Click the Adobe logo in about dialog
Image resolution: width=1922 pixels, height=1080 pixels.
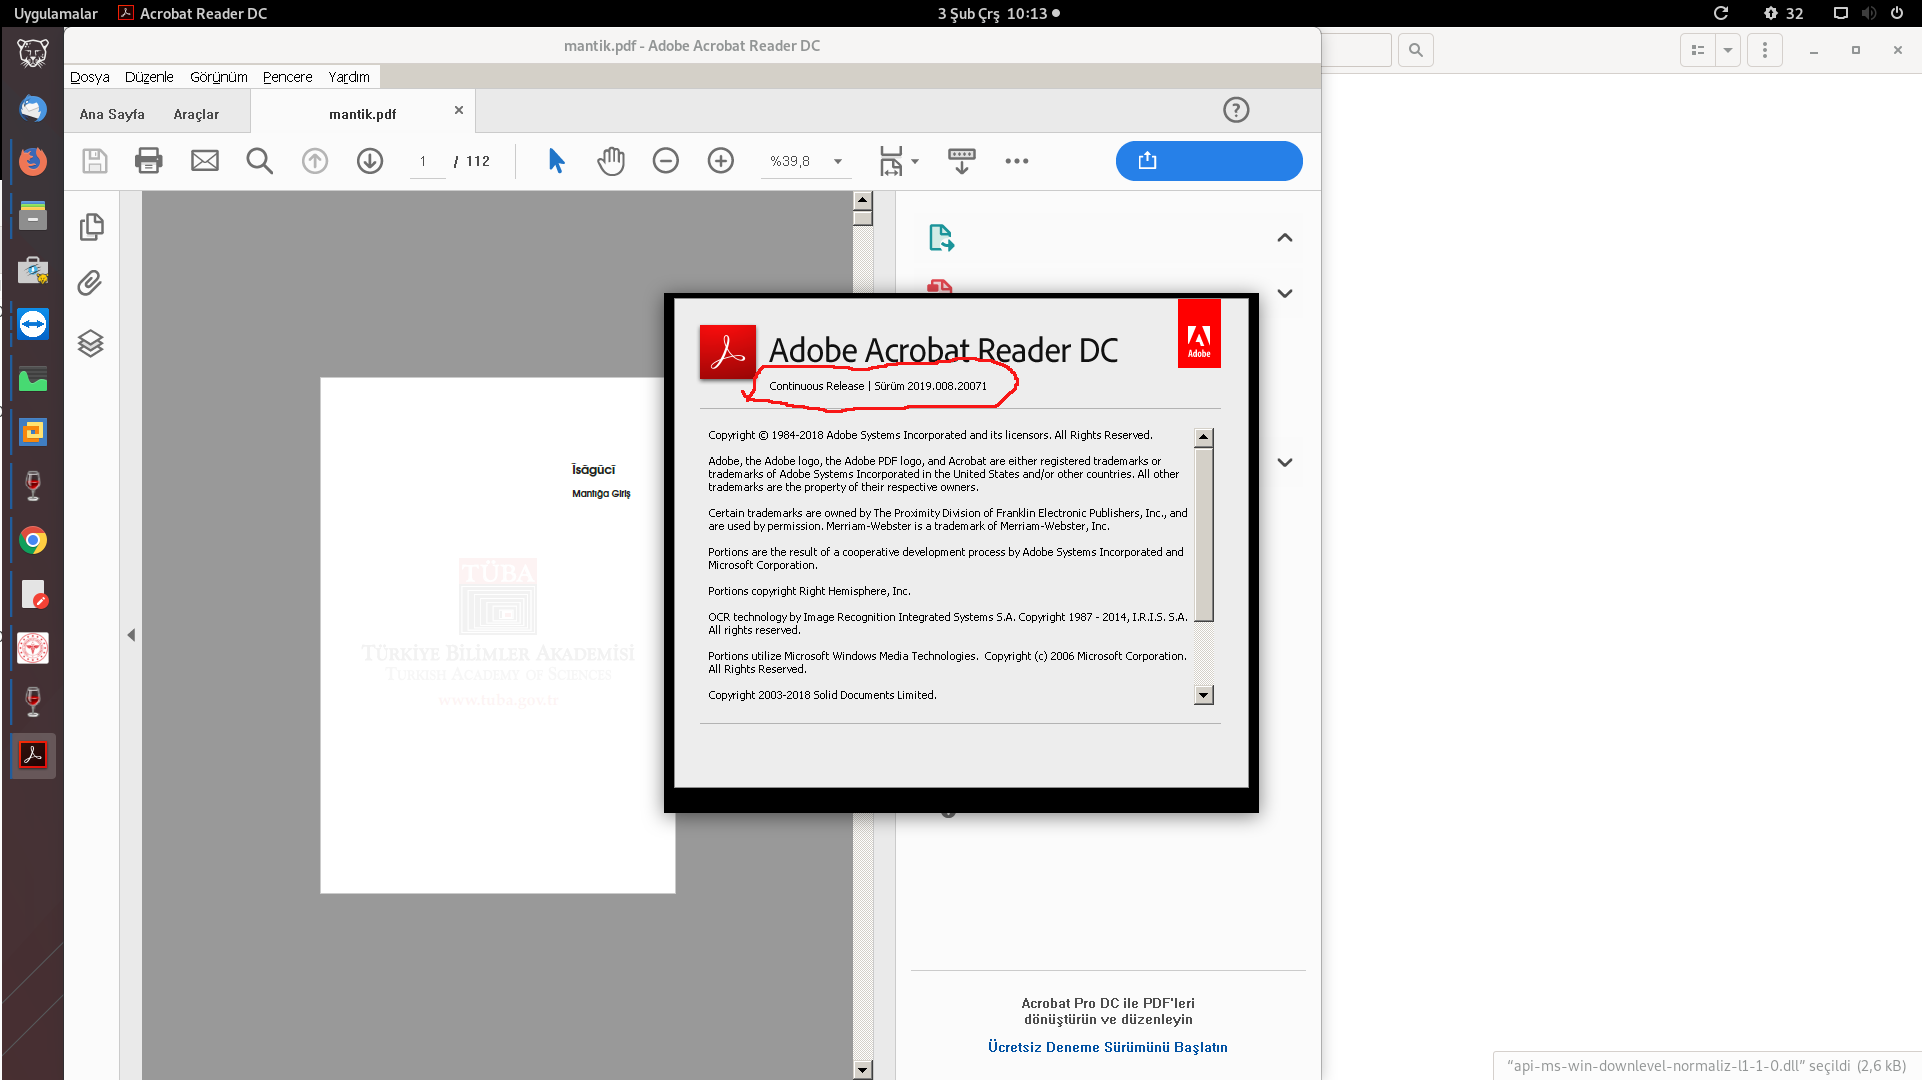(1199, 334)
